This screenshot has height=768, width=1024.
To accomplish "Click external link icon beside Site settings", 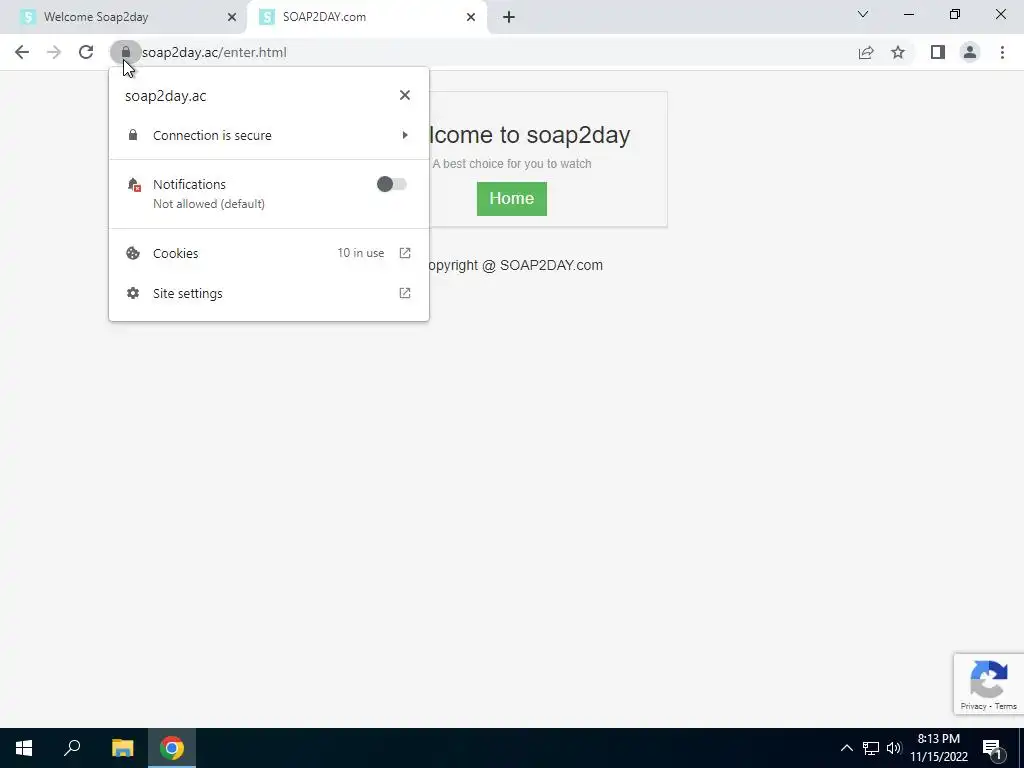I will pyautogui.click(x=405, y=293).
